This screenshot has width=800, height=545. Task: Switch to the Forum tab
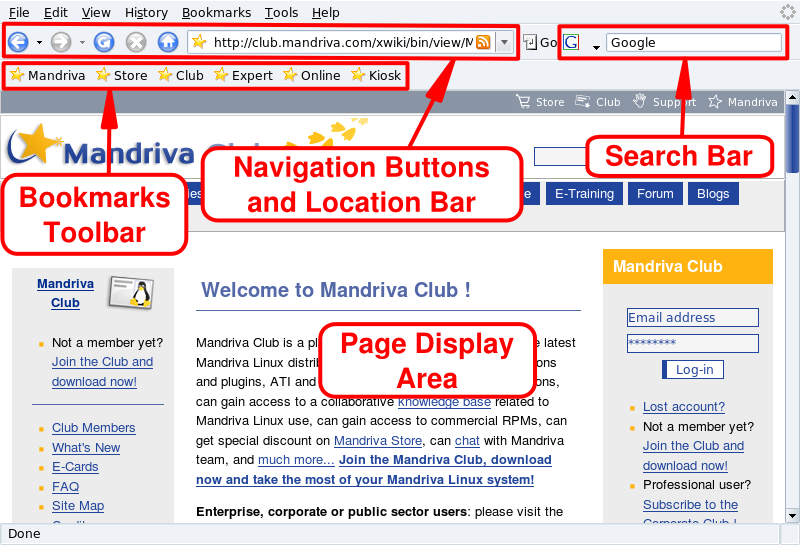coord(655,194)
